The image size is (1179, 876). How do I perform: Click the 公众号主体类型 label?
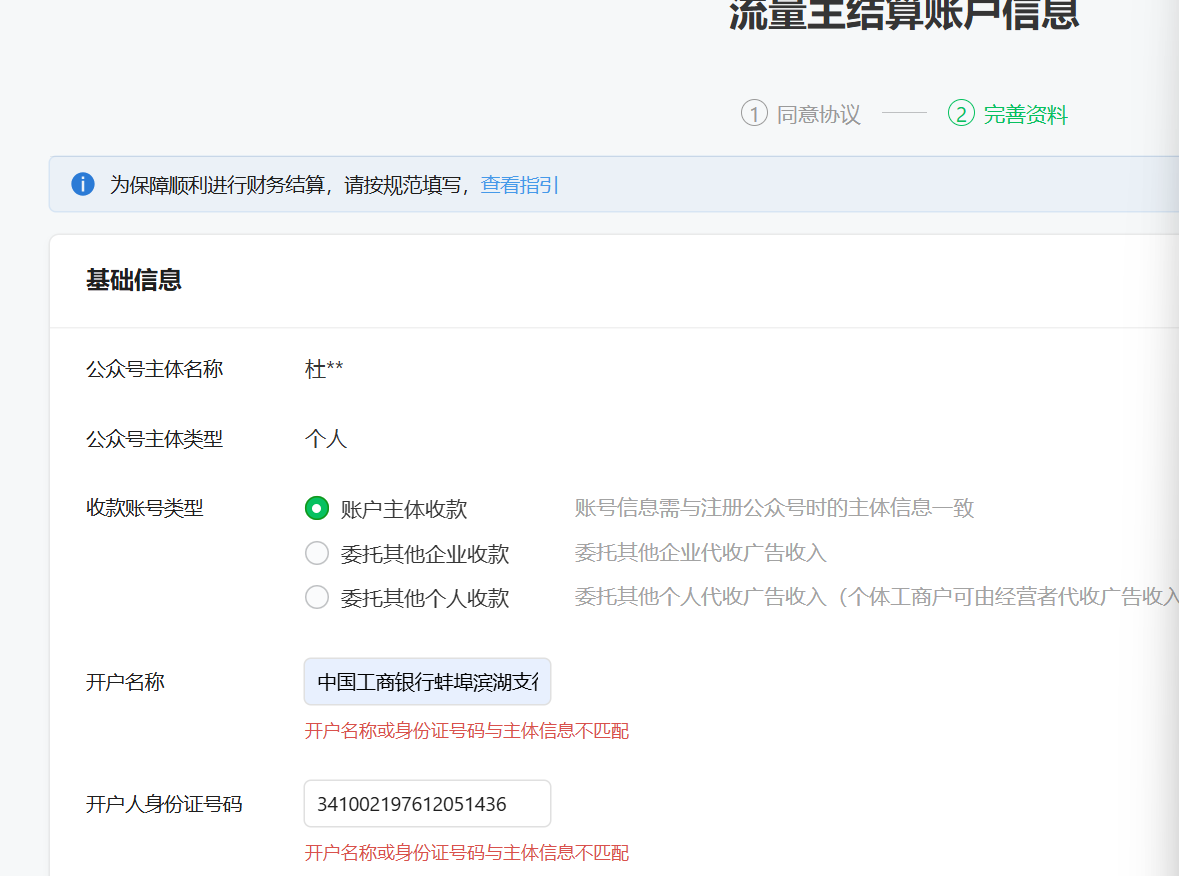[x=154, y=439]
